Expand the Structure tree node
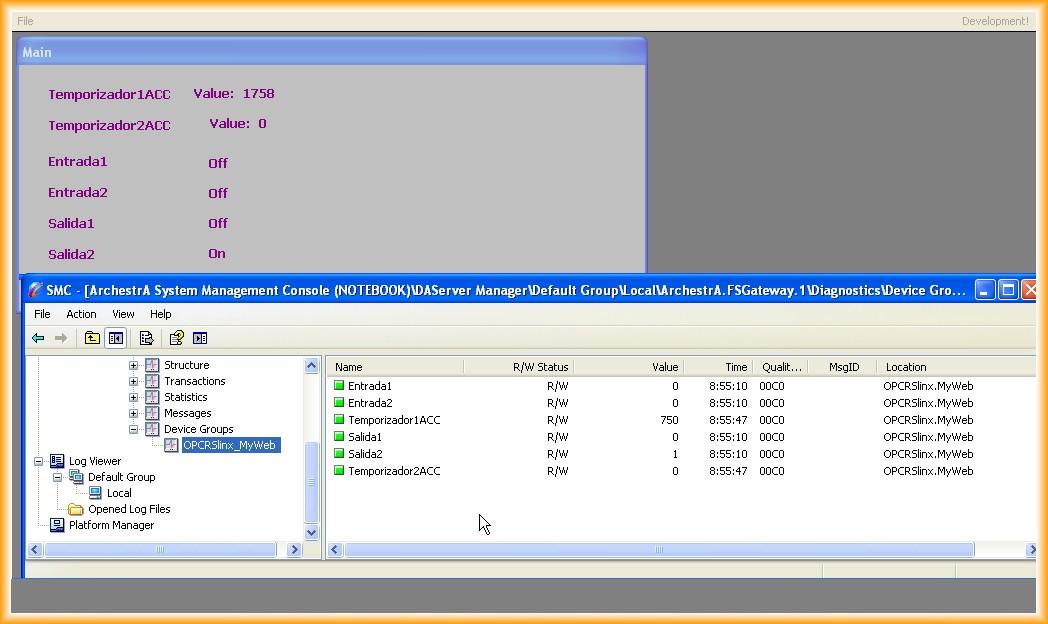This screenshot has height=624, width=1048. coord(134,365)
